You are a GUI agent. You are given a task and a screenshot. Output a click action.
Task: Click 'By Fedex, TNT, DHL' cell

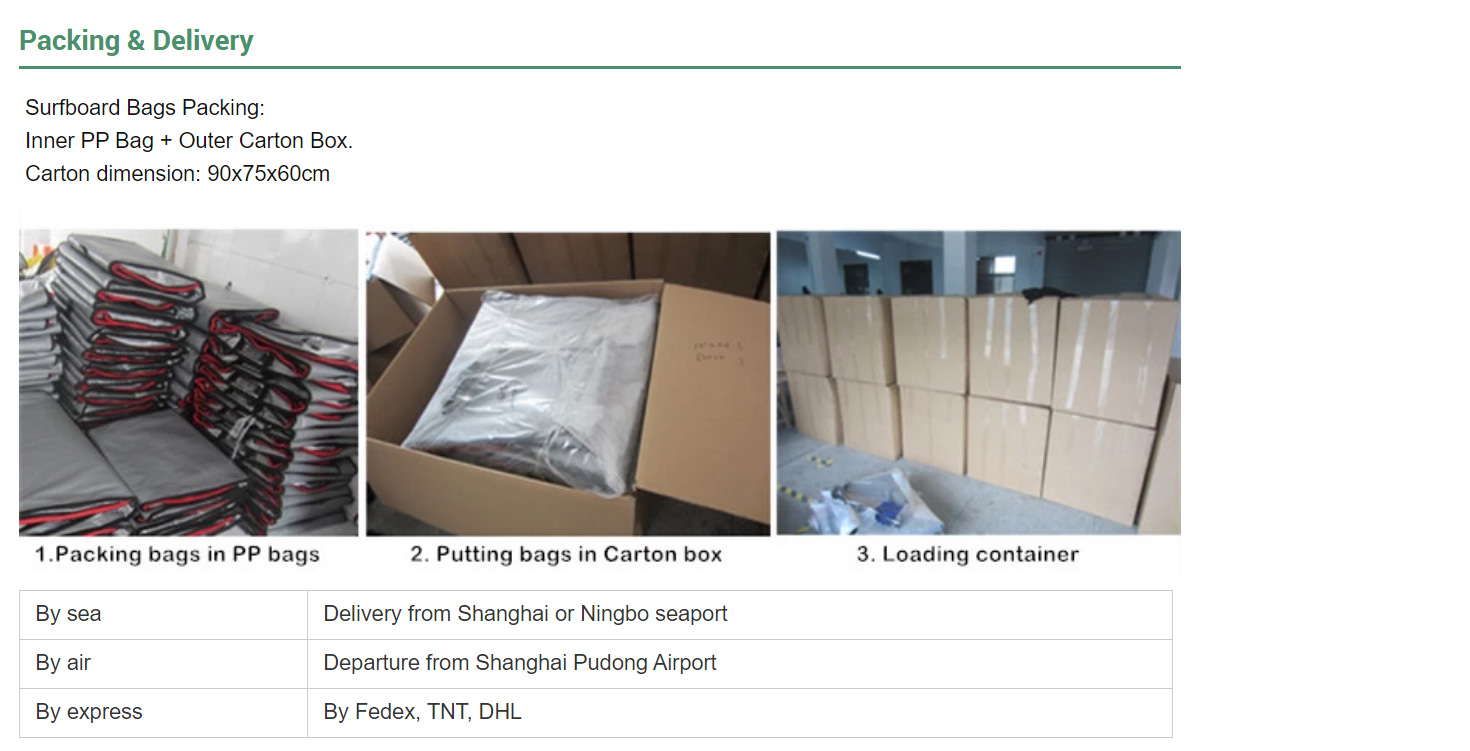(739, 713)
